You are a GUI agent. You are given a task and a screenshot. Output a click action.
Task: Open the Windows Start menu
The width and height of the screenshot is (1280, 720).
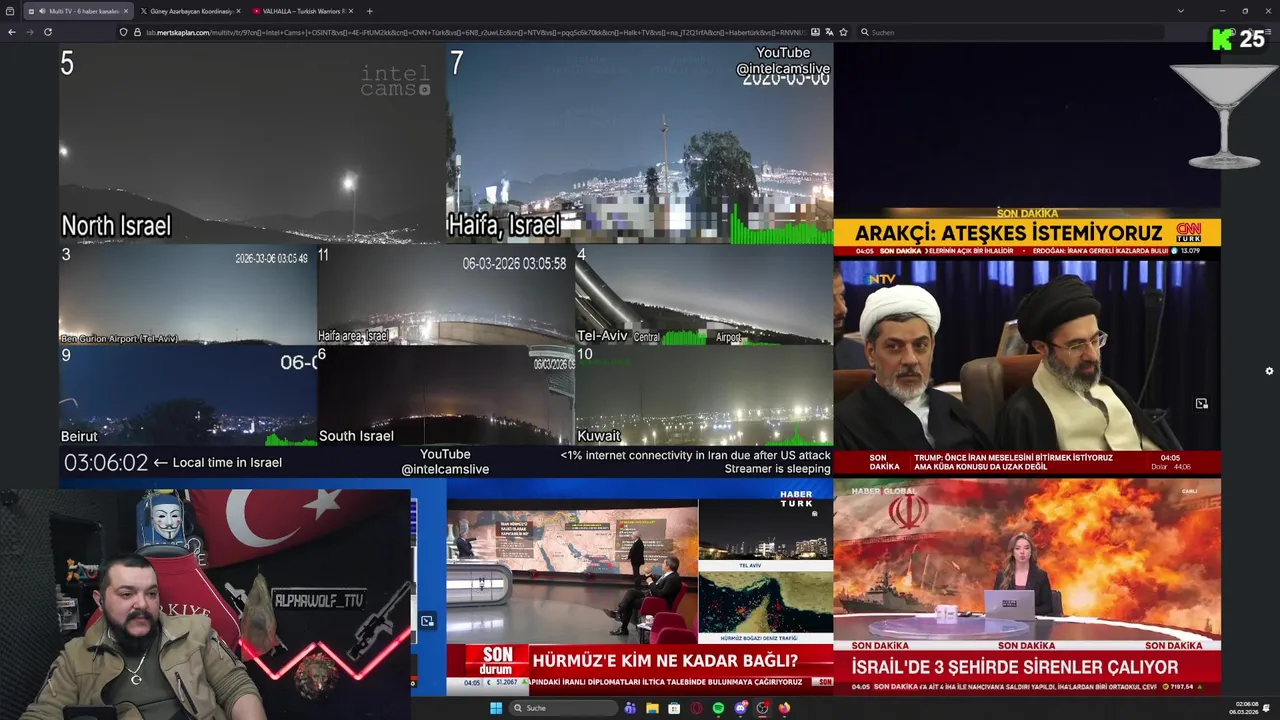coord(496,708)
